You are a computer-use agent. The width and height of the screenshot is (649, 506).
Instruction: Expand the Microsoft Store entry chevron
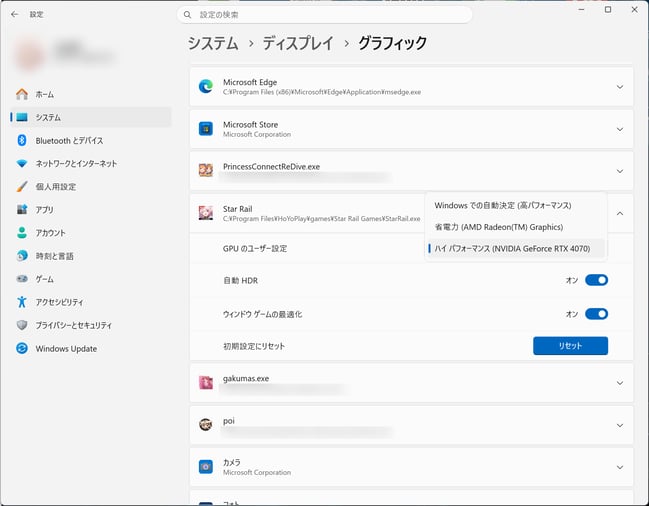620,129
